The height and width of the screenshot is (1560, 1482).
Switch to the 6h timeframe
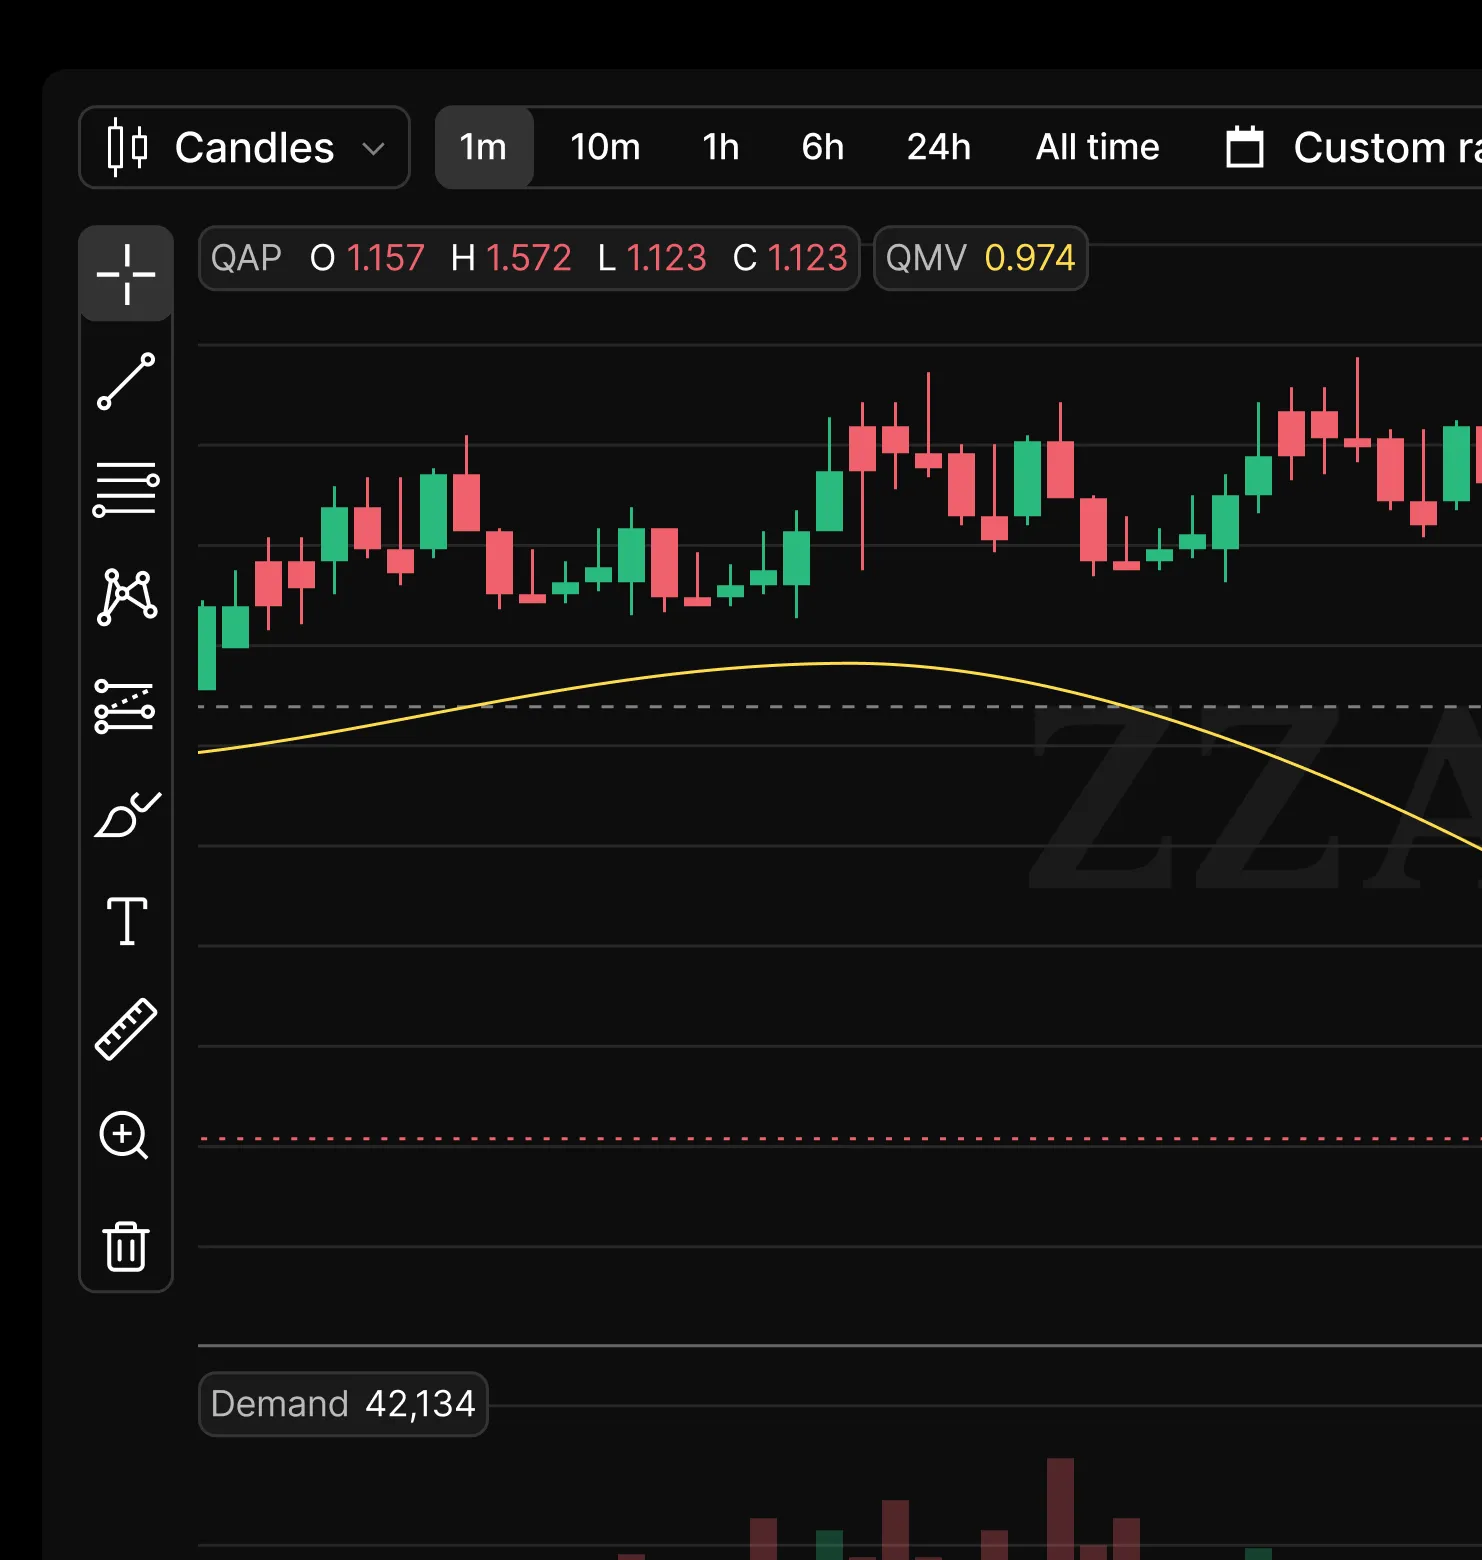(x=823, y=147)
